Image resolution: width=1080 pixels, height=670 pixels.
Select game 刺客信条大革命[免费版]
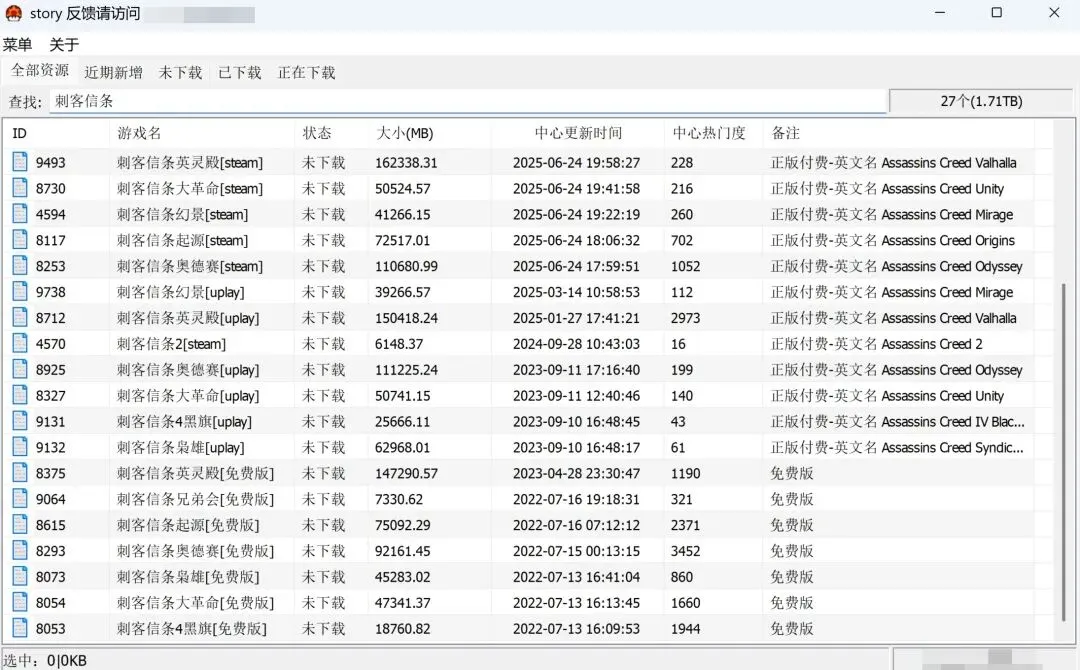click(x=195, y=603)
